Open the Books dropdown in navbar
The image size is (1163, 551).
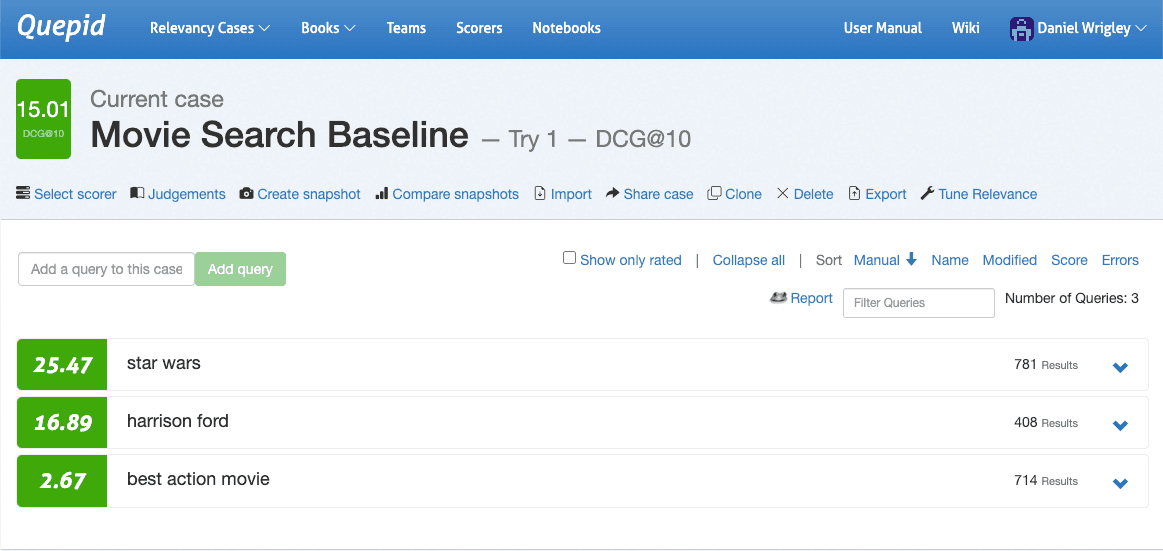click(328, 28)
